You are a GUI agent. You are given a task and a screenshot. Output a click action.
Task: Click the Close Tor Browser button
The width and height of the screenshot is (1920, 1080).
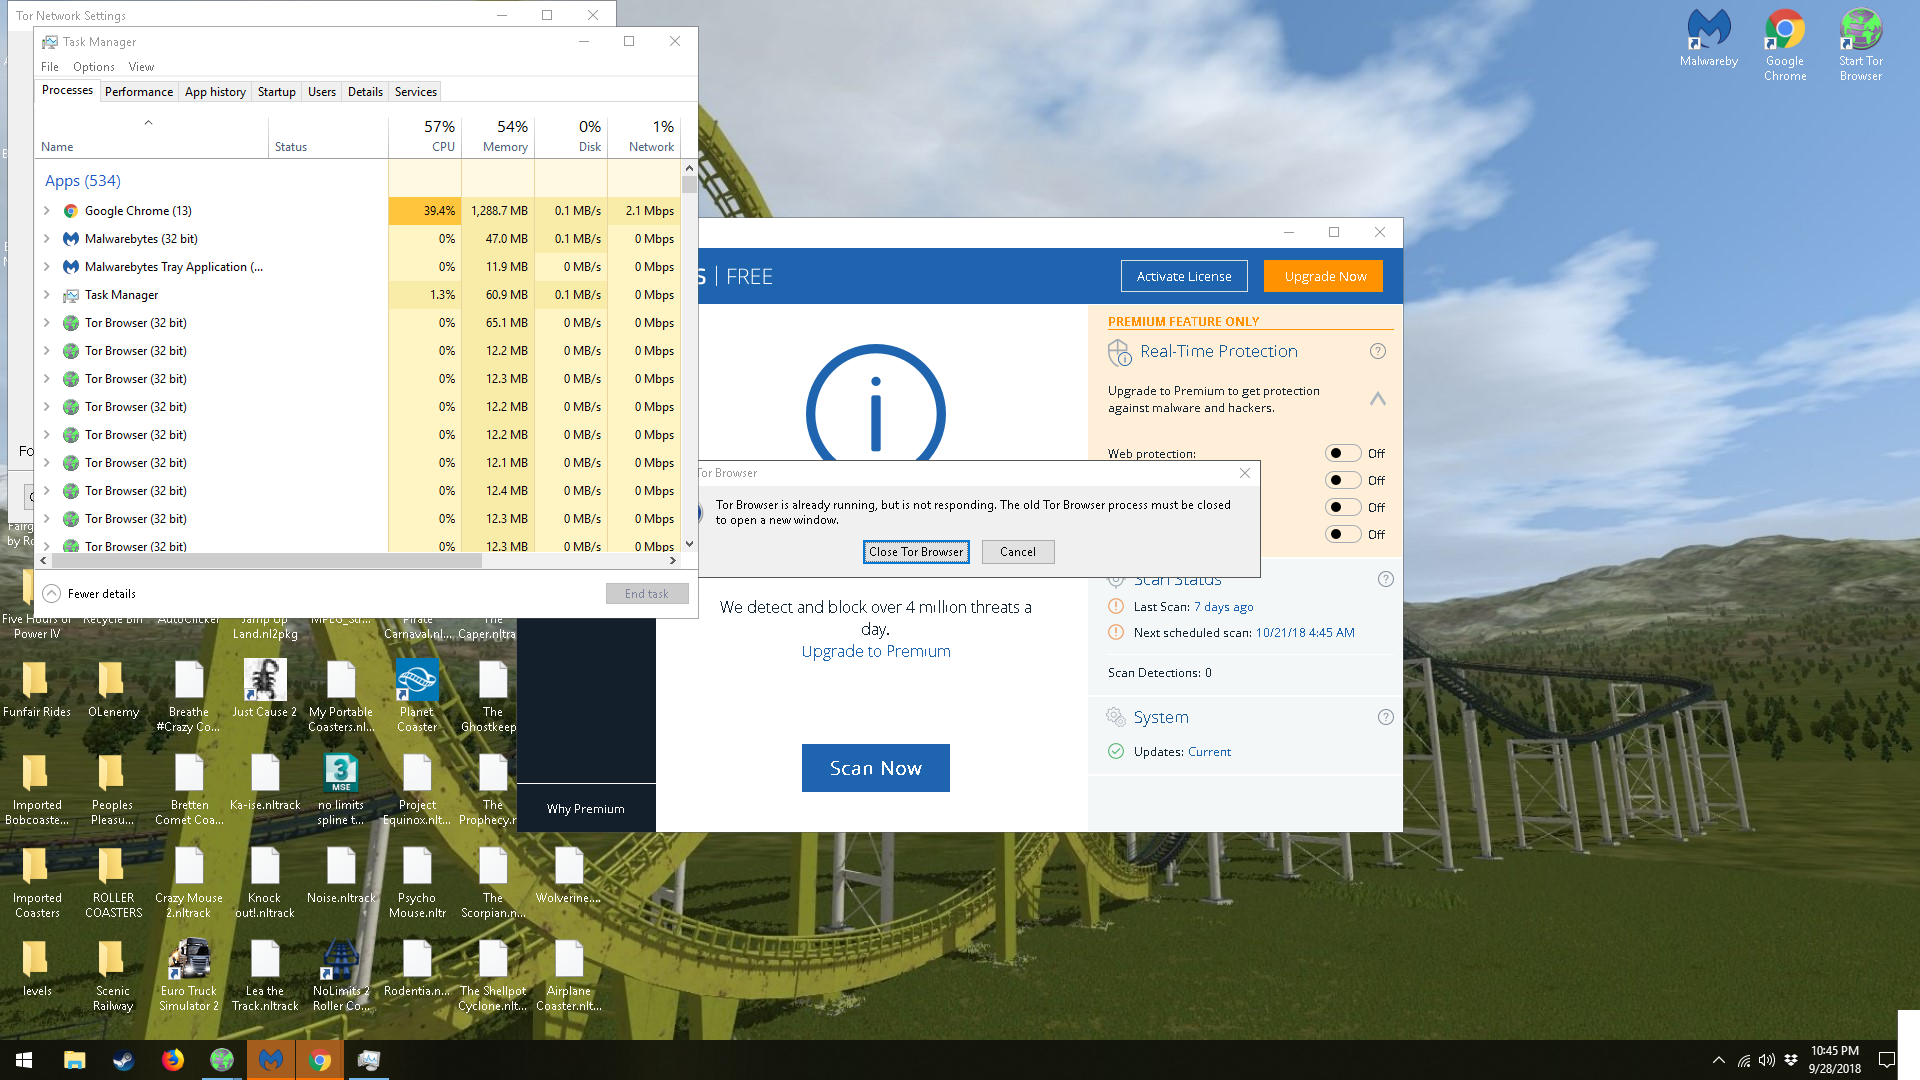[x=915, y=552]
